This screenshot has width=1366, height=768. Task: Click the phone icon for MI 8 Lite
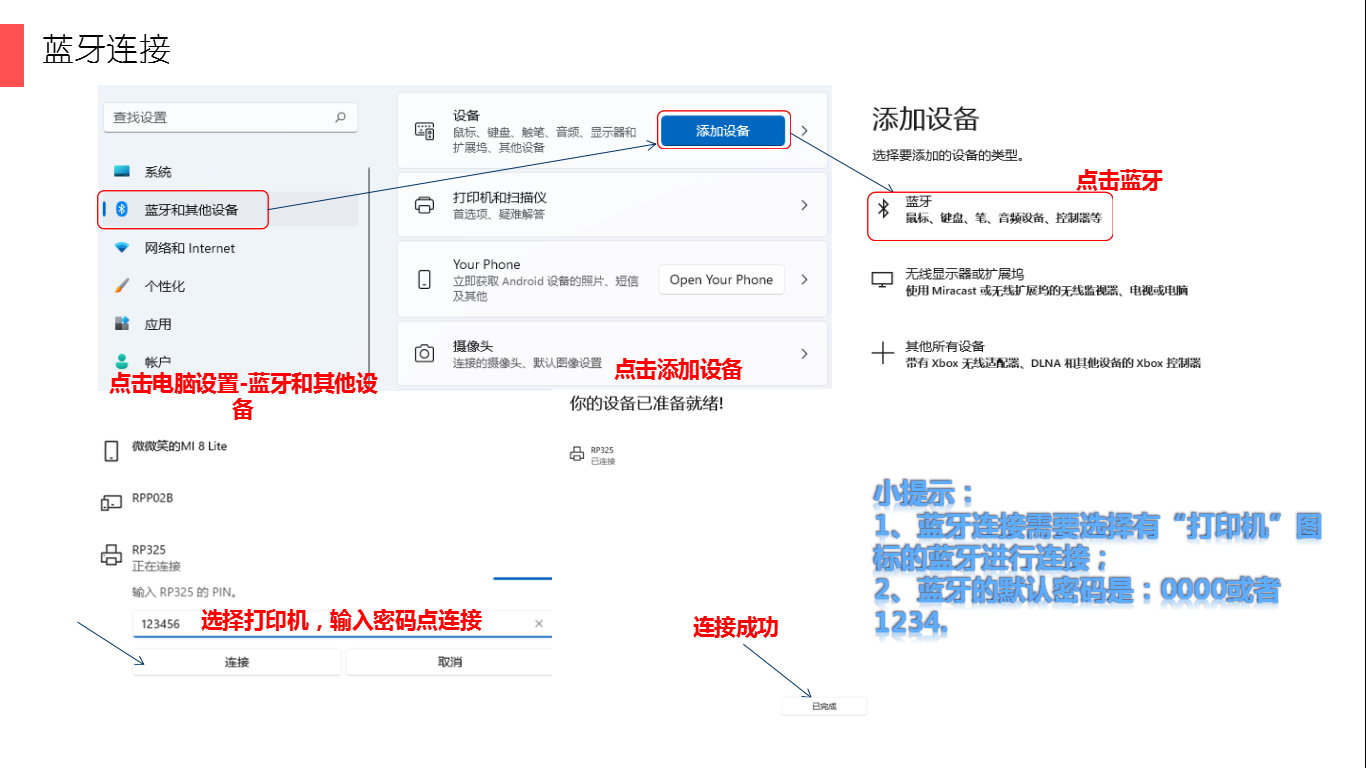click(111, 451)
